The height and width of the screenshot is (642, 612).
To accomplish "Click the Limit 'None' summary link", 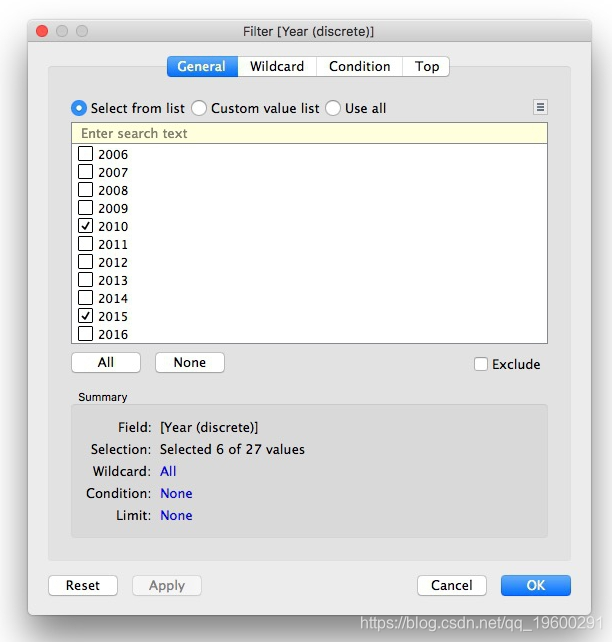I will [x=176, y=515].
